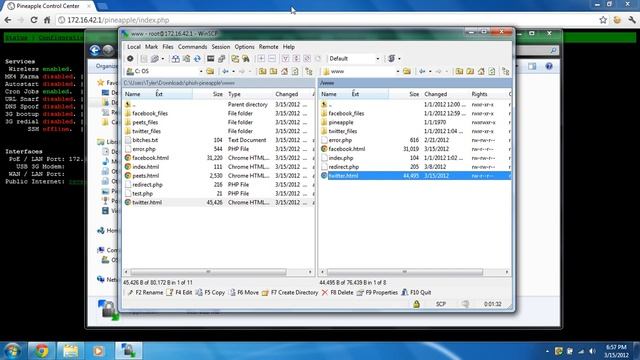
Task: Click the Chrome address bar URL
Action: (118, 20)
